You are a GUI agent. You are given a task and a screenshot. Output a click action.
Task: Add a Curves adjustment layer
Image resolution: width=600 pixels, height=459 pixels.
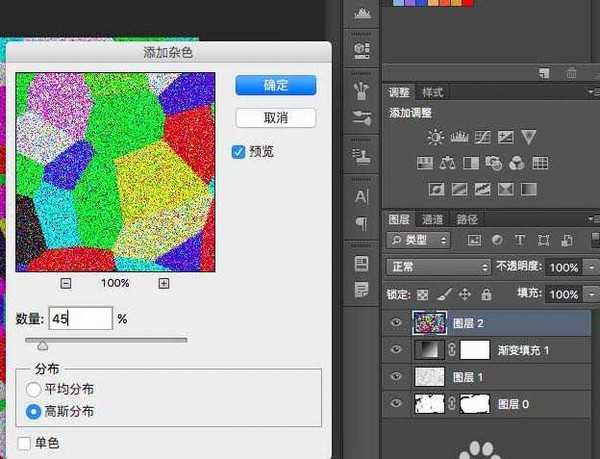tap(483, 137)
